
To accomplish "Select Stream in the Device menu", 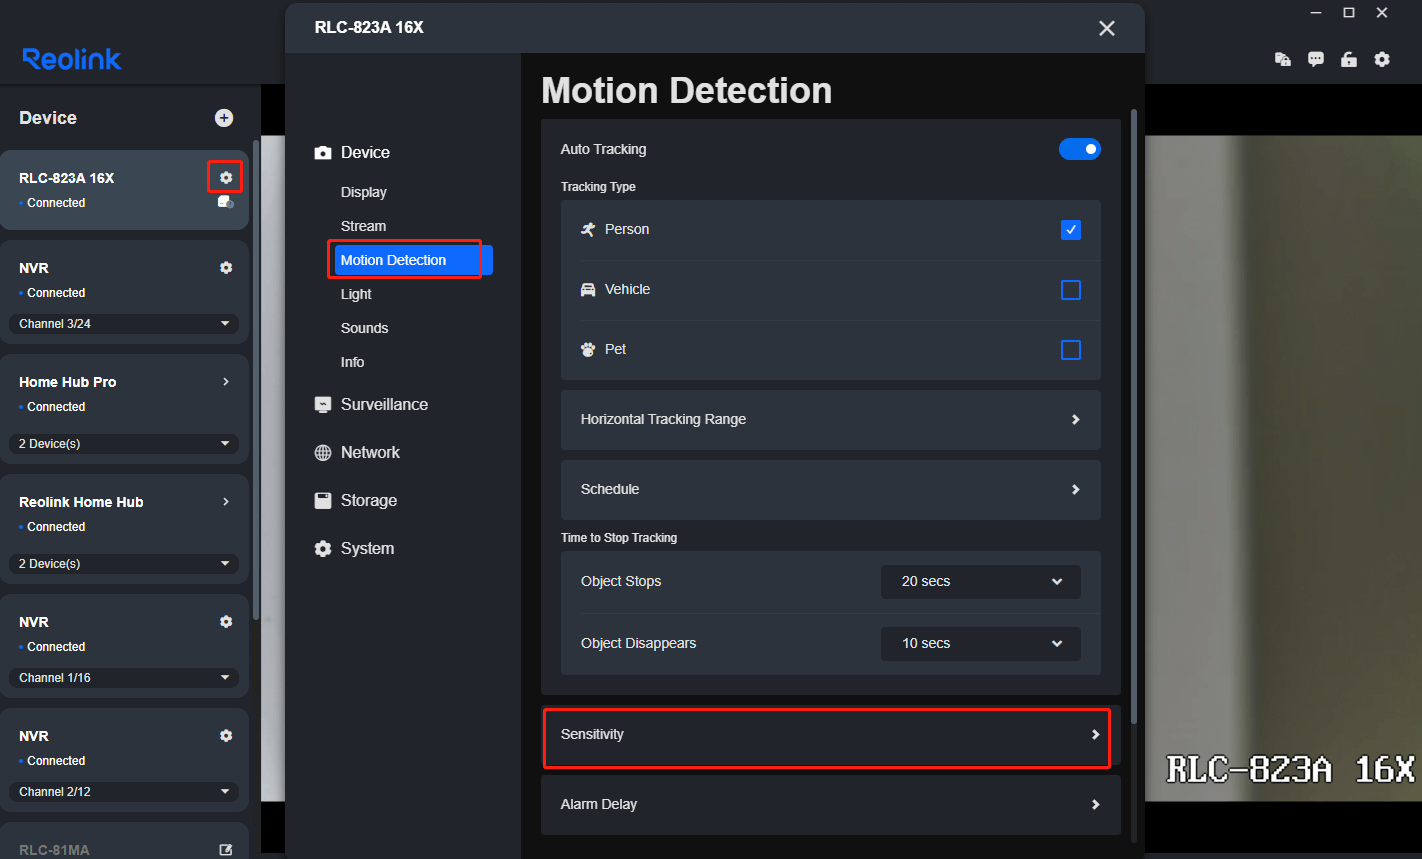I will [x=363, y=226].
